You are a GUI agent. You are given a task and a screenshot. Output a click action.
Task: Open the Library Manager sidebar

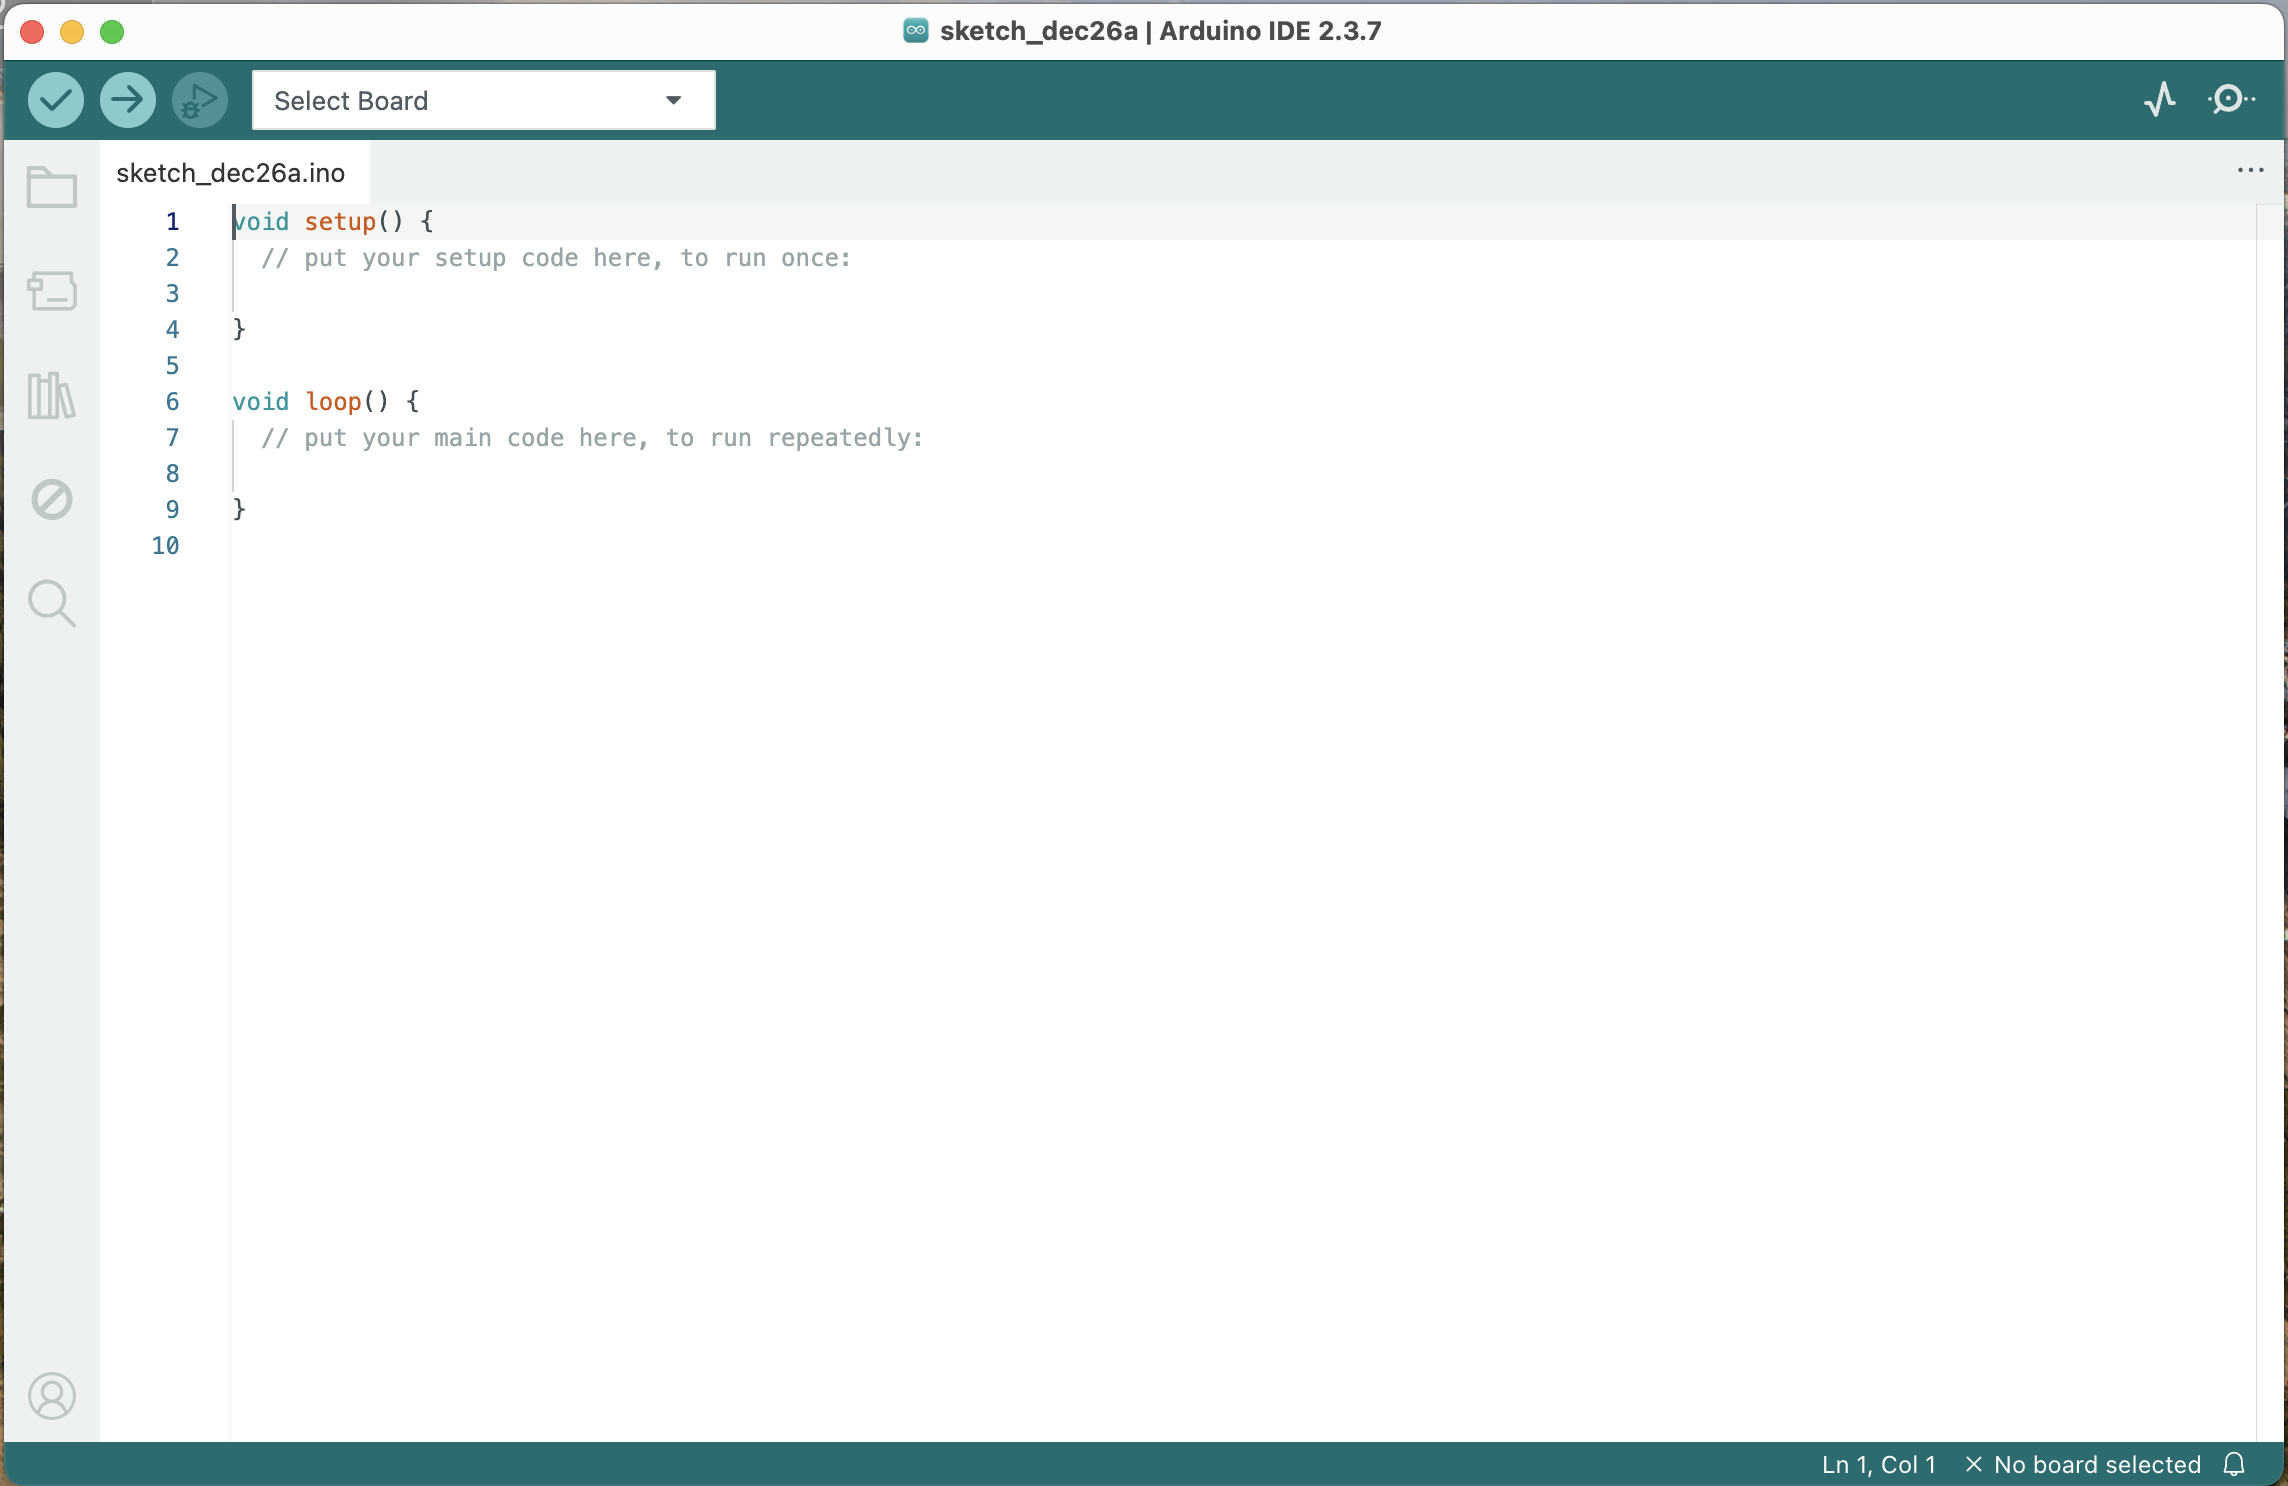pyautogui.click(x=52, y=395)
